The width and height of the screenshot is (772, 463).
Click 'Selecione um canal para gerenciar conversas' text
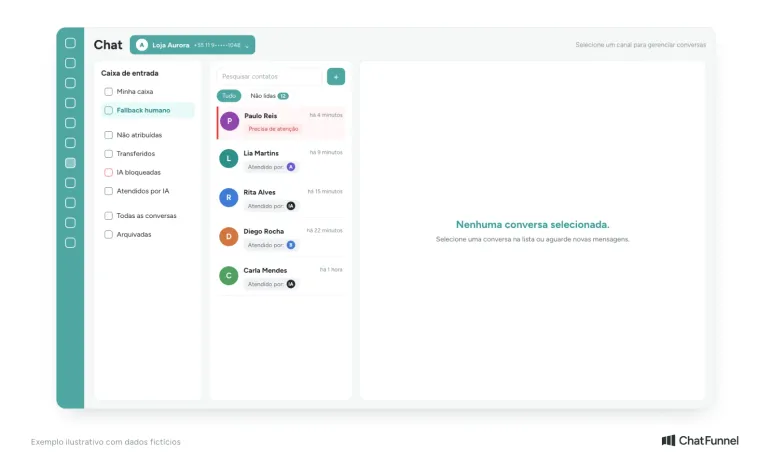pos(641,45)
